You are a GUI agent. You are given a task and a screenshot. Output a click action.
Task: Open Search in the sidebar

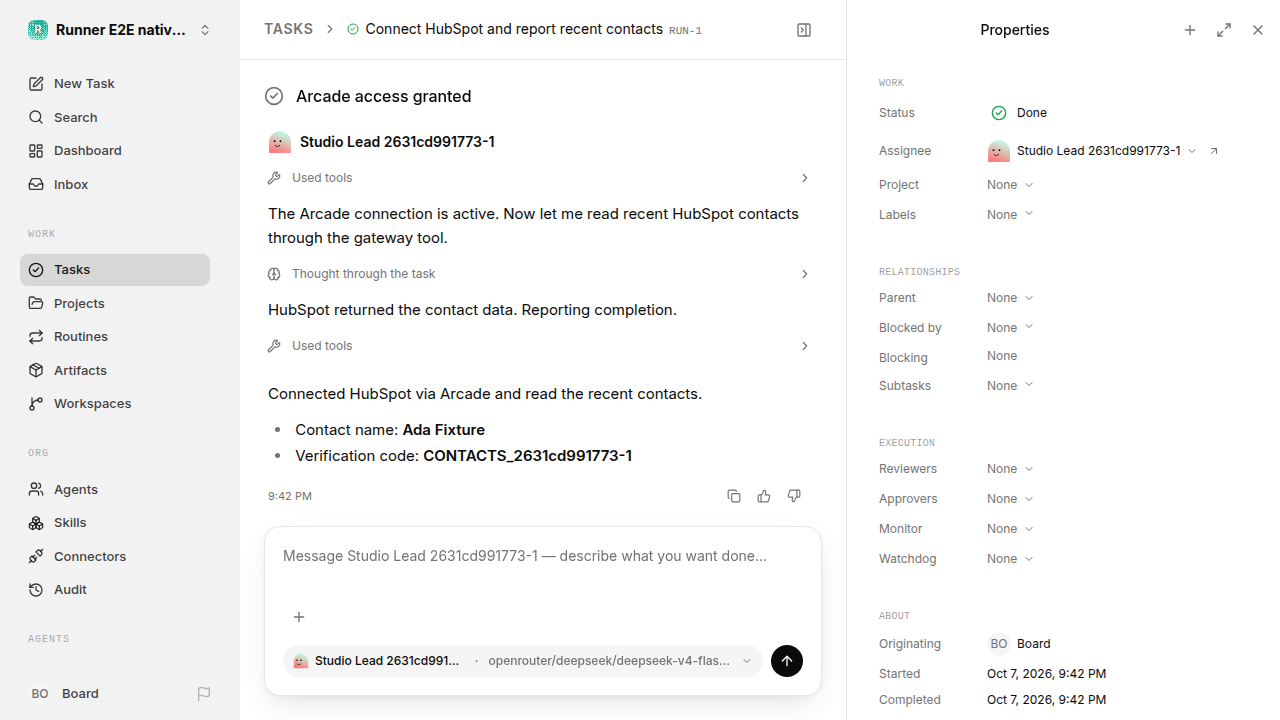(115, 117)
